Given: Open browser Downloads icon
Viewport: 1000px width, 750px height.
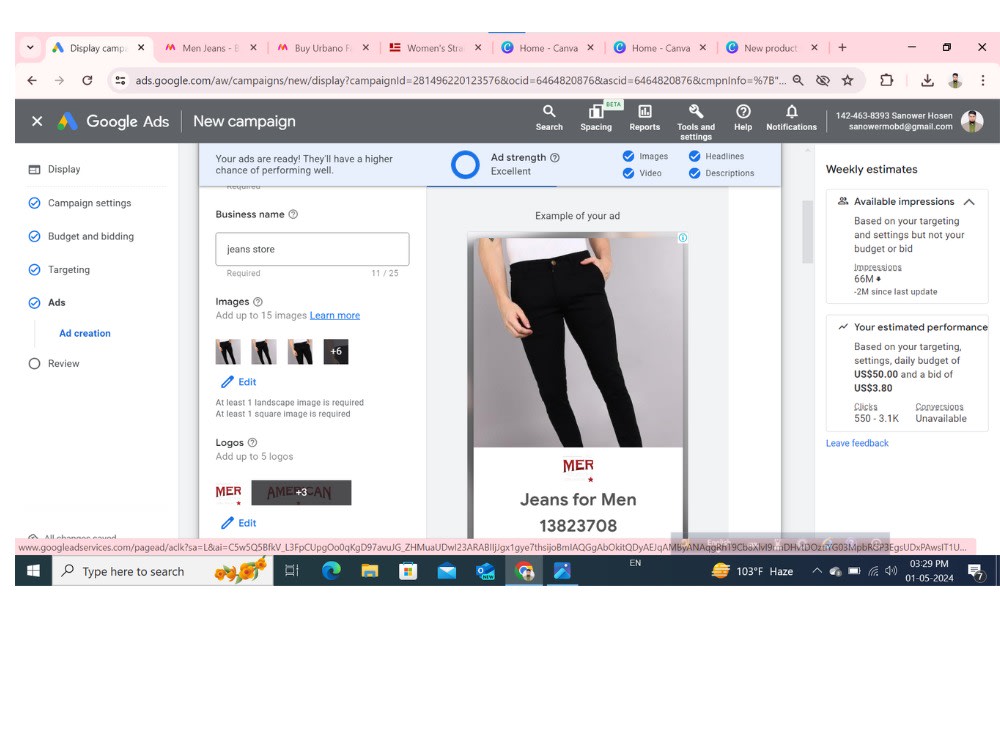Looking at the screenshot, I should [x=927, y=80].
